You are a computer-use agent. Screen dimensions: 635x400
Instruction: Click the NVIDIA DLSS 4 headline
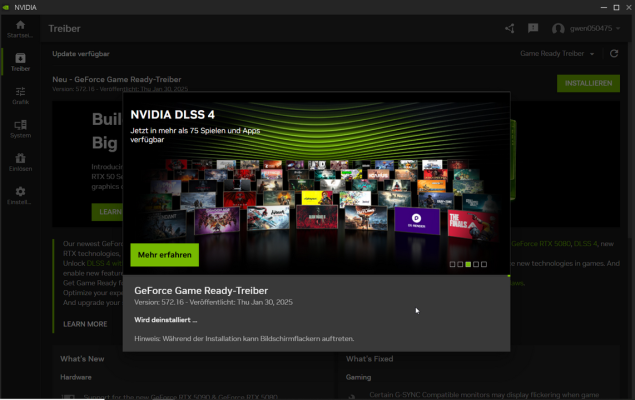click(173, 115)
